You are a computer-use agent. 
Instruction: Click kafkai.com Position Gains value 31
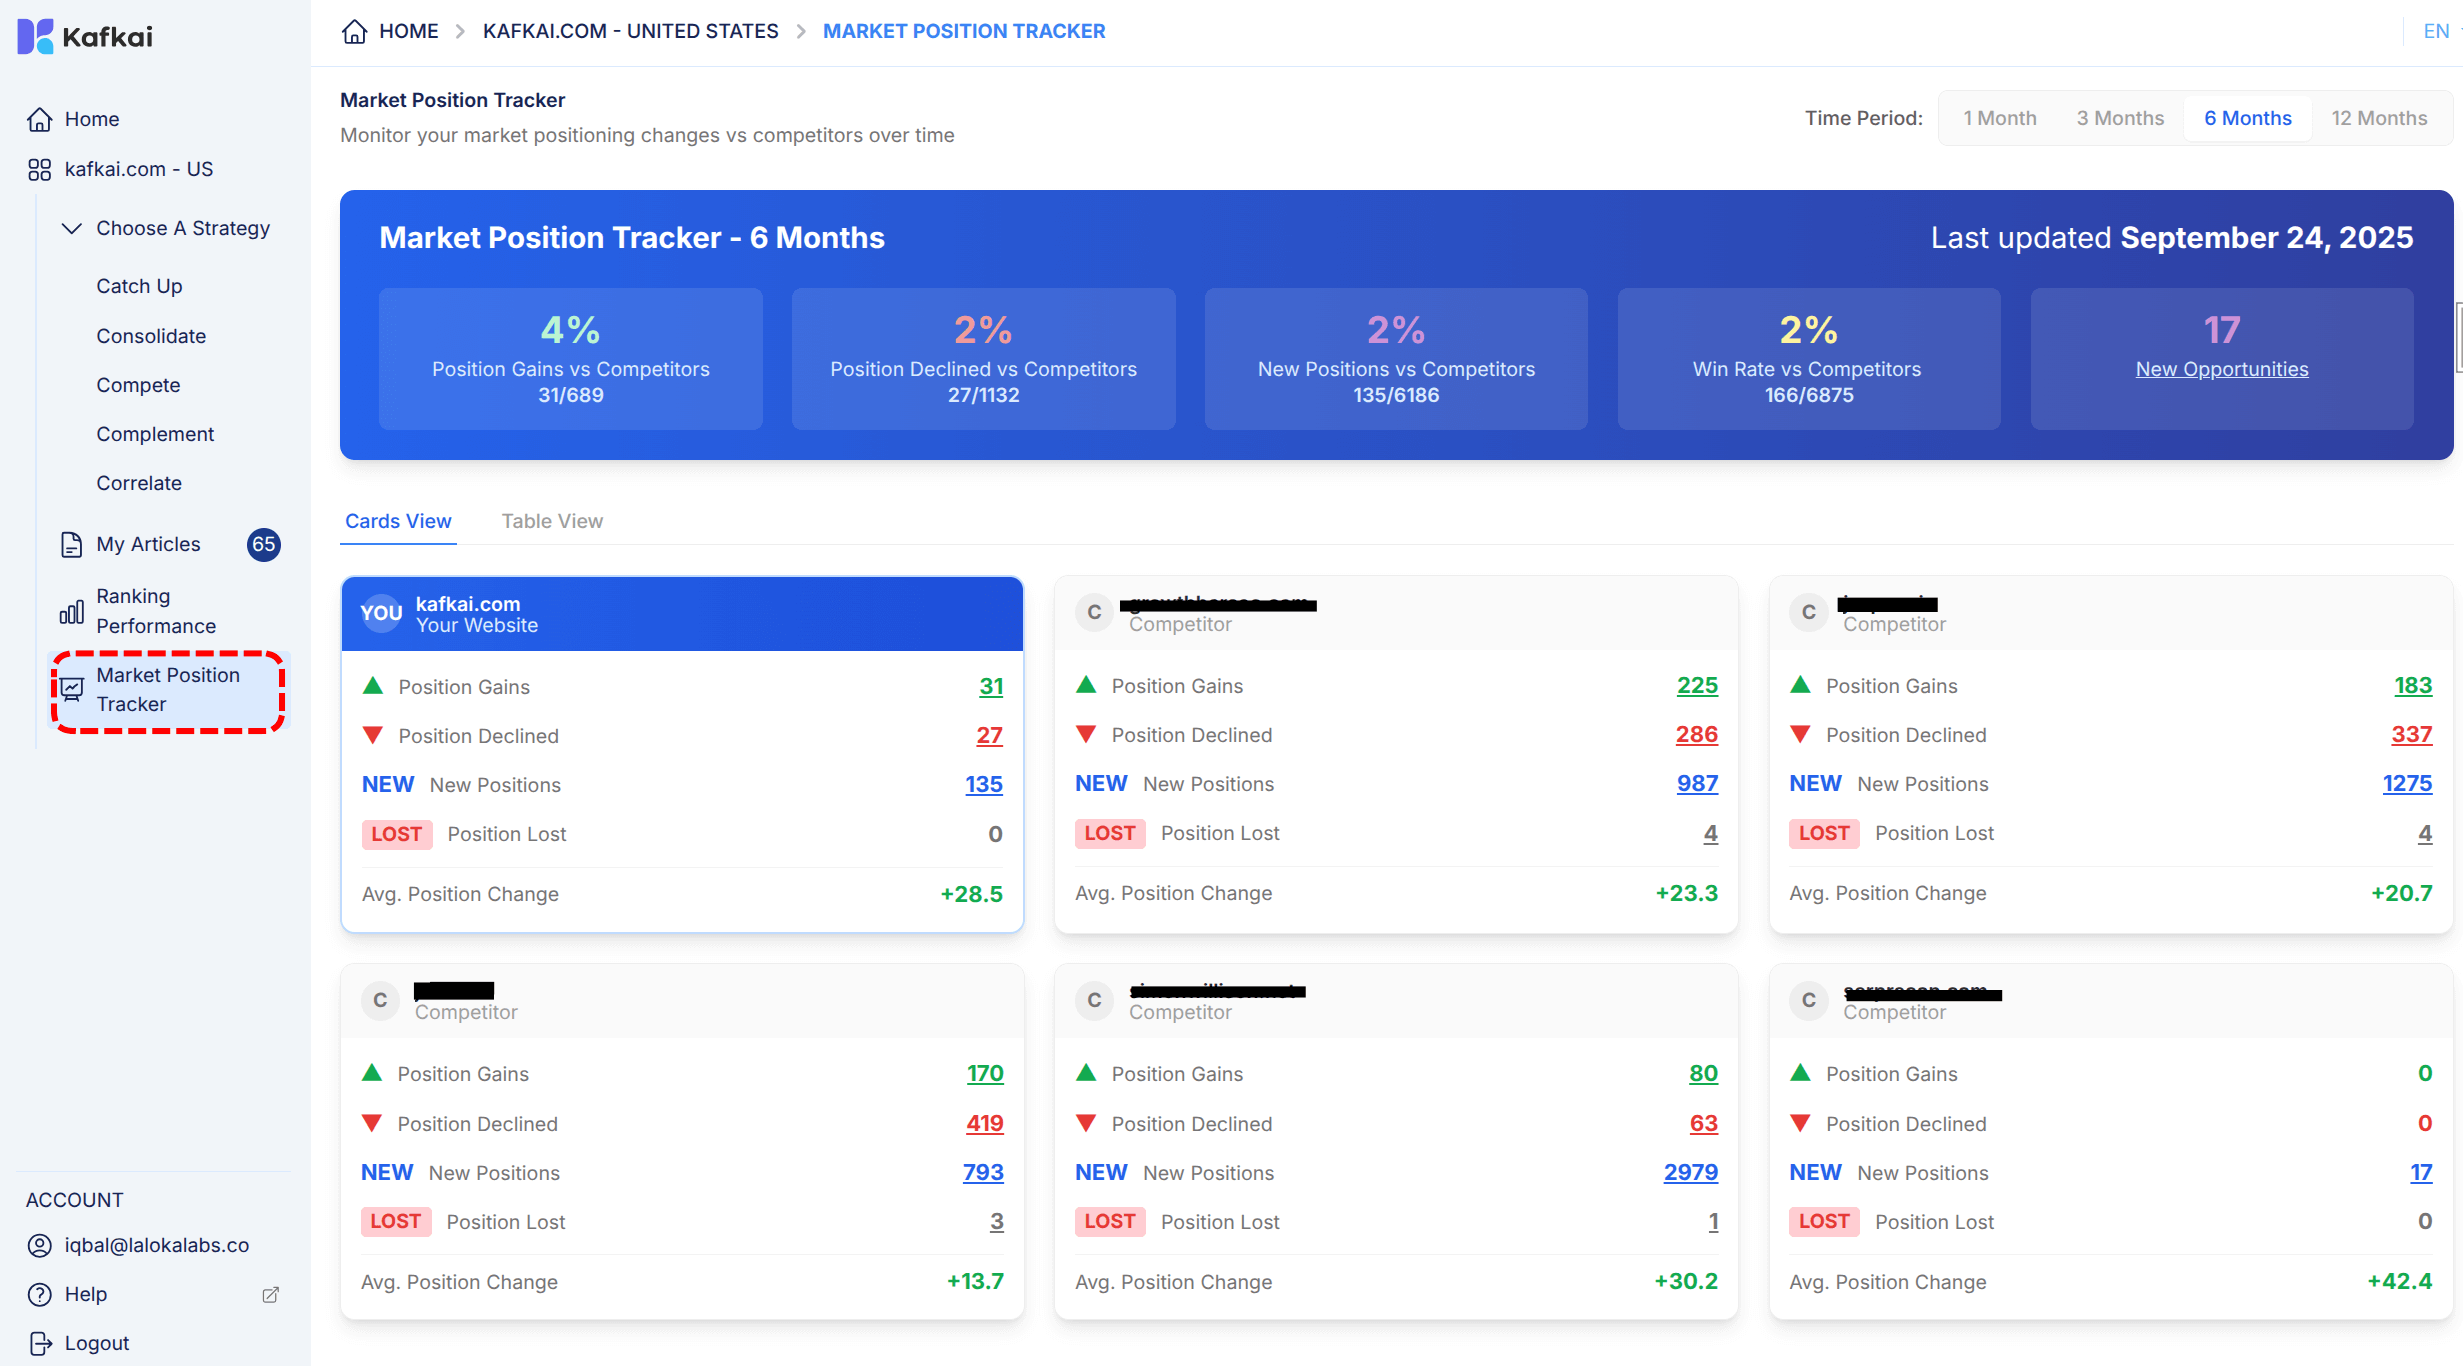pos(990,687)
